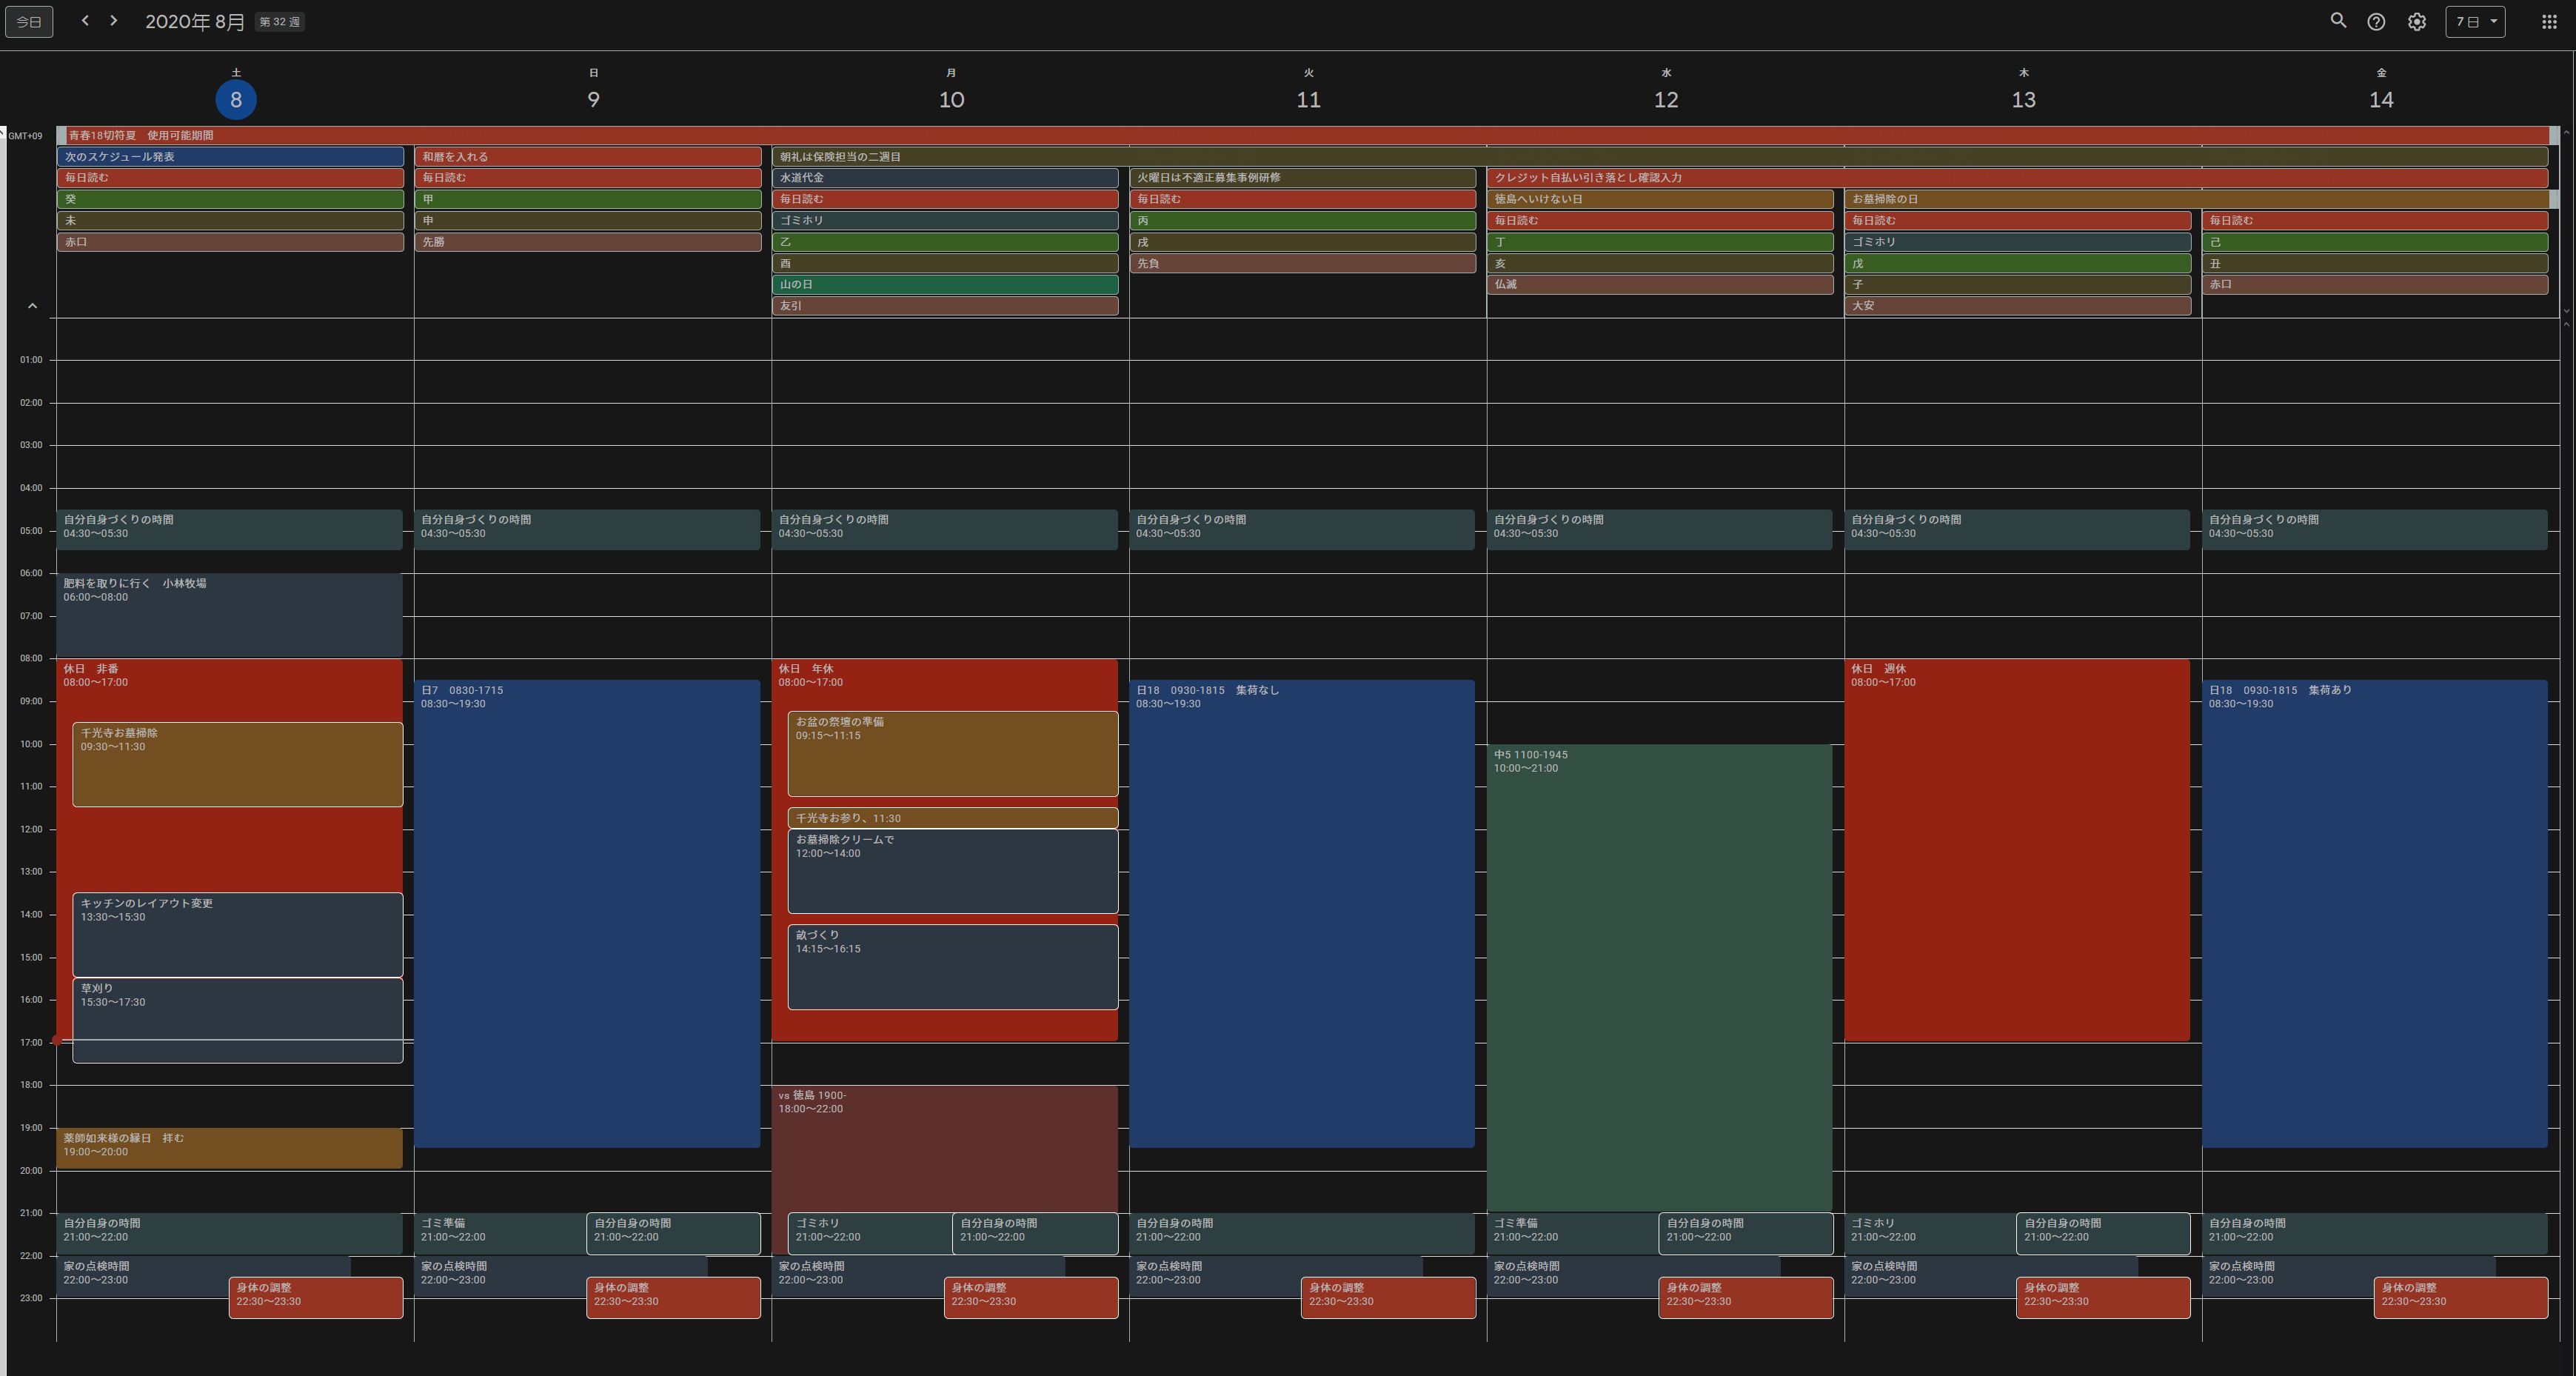
Task: Open the 7日 view switcher dropdown
Action: coord(2474,22)
